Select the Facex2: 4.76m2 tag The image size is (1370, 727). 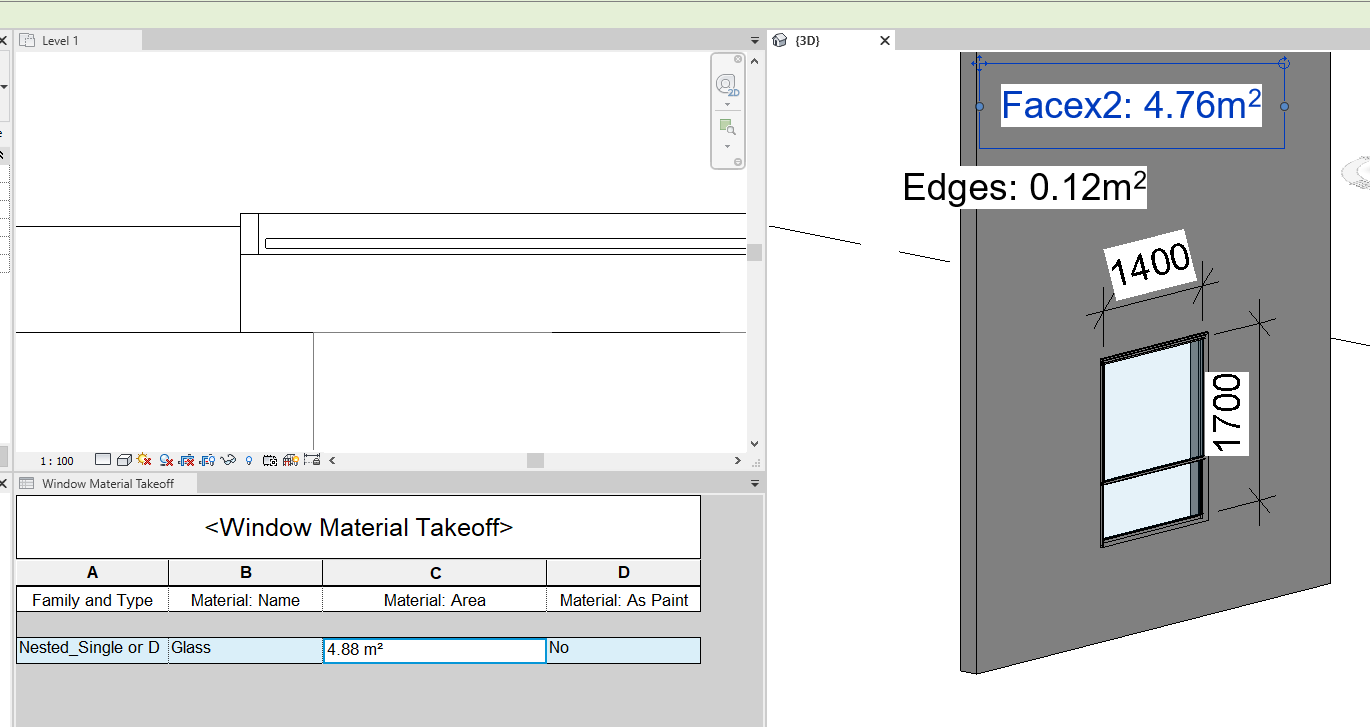pyautogui.click(x=1129, y=104)
